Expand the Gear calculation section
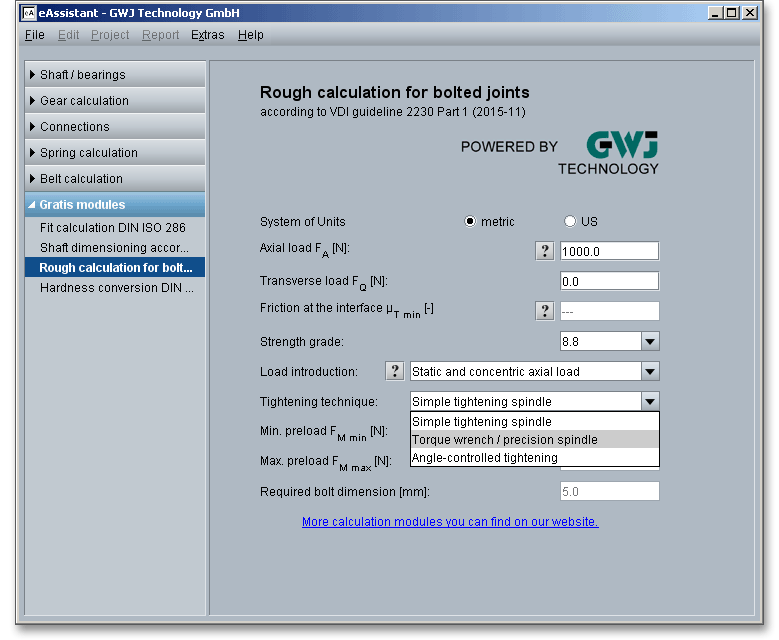The width and height of the screenshot is (779, 640). click(x=115, y=101)
